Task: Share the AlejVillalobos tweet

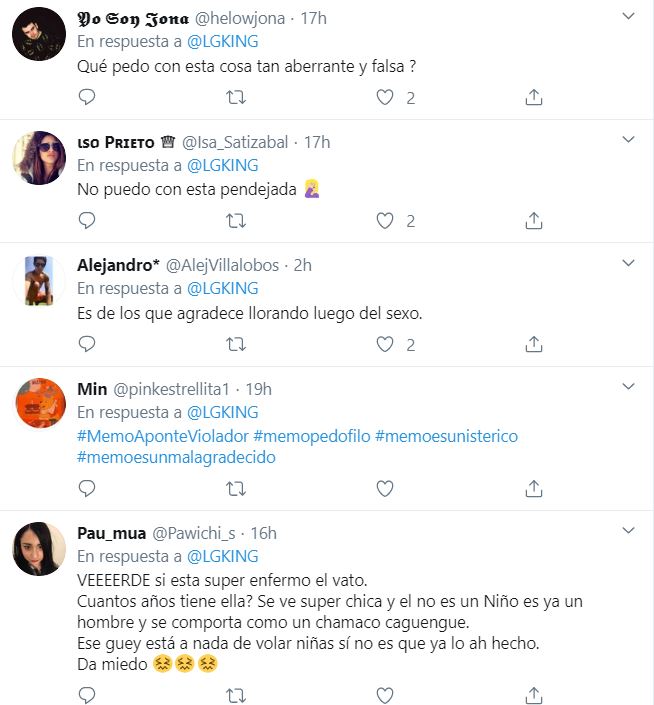Action: point(534,344)
